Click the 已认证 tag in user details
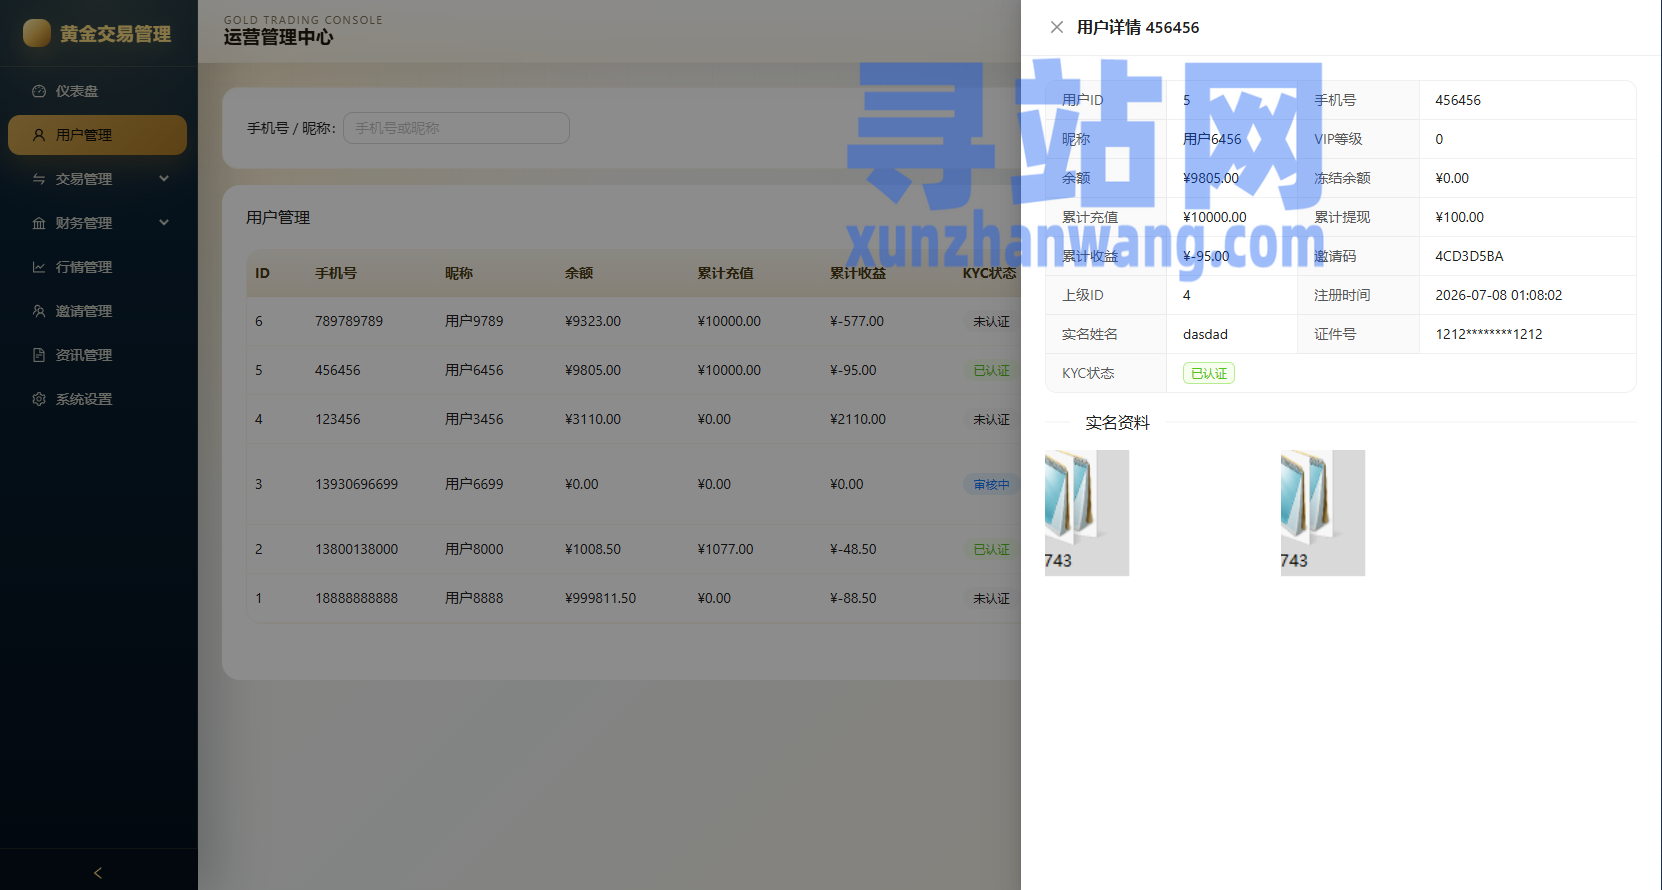1662x890 pixels. [1209, 373]
